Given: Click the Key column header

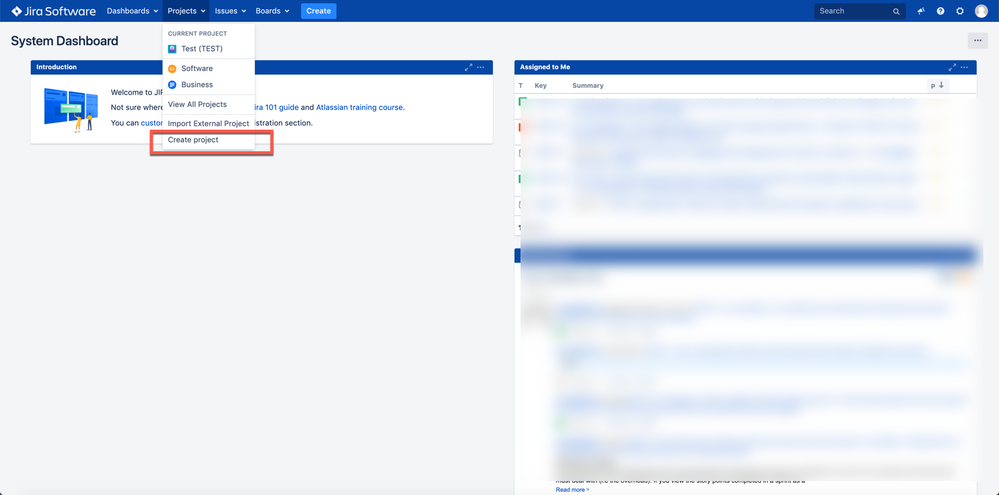Looking at the screenshot, I should click(540, 85).
